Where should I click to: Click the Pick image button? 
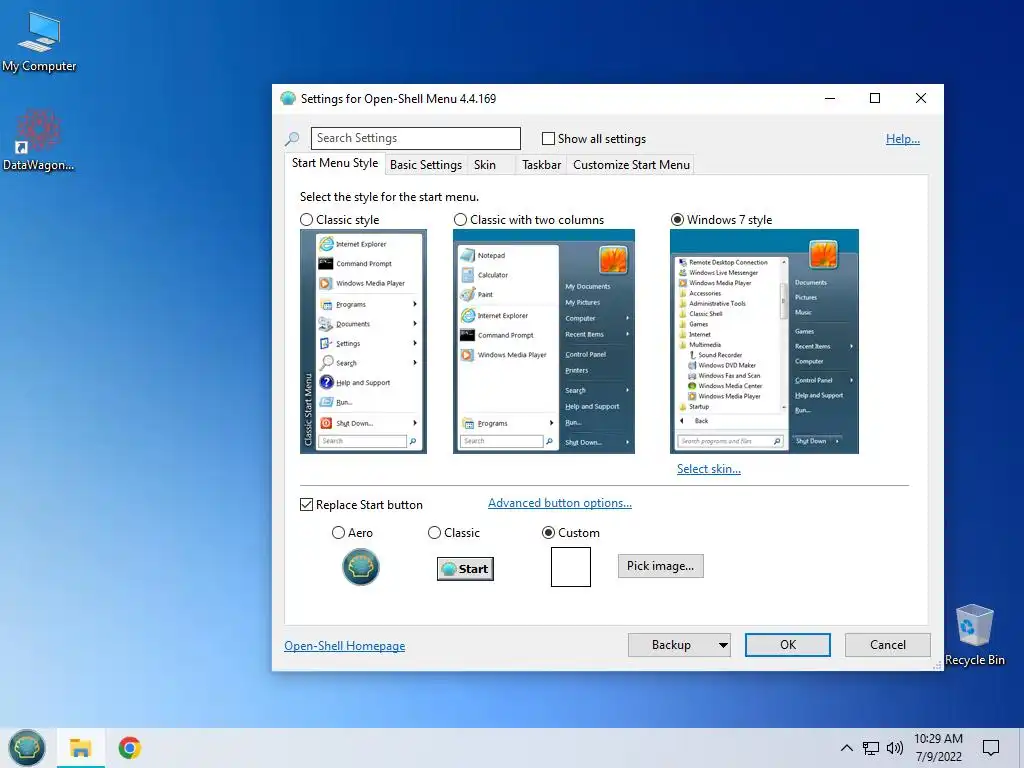pos(660,566)
